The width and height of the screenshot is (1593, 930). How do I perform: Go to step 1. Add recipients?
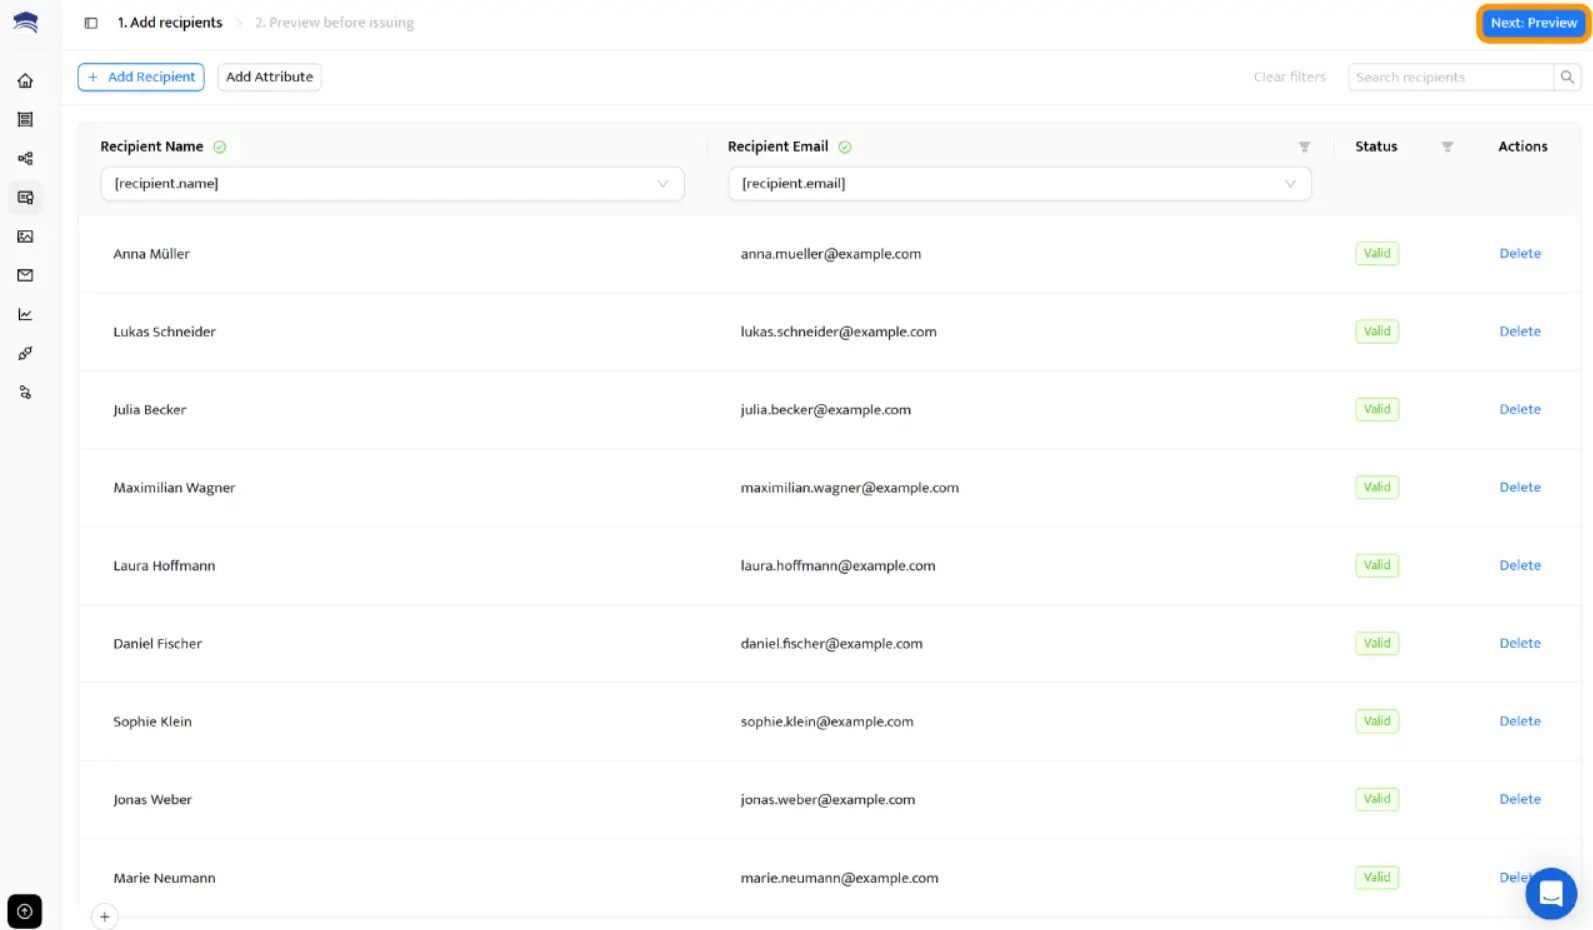170,23
